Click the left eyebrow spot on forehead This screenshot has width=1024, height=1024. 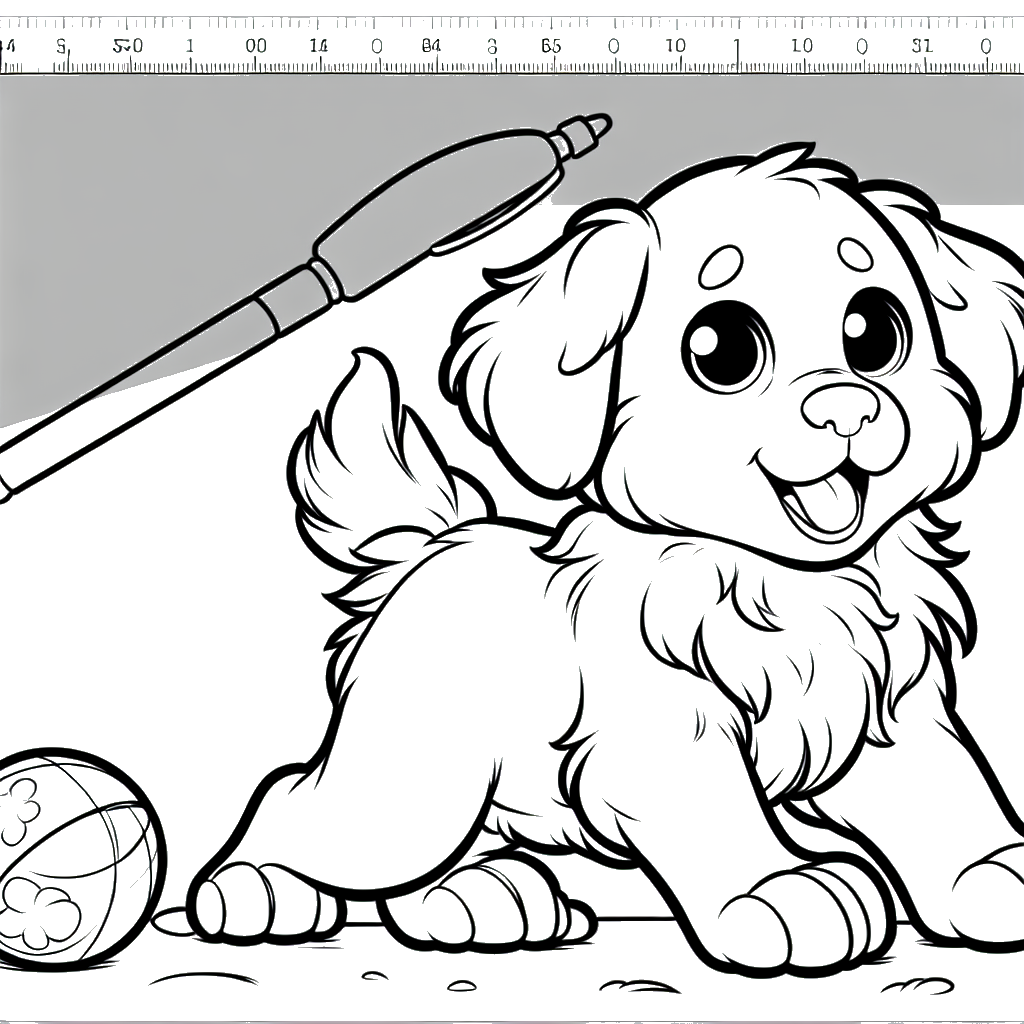point(719,267)
